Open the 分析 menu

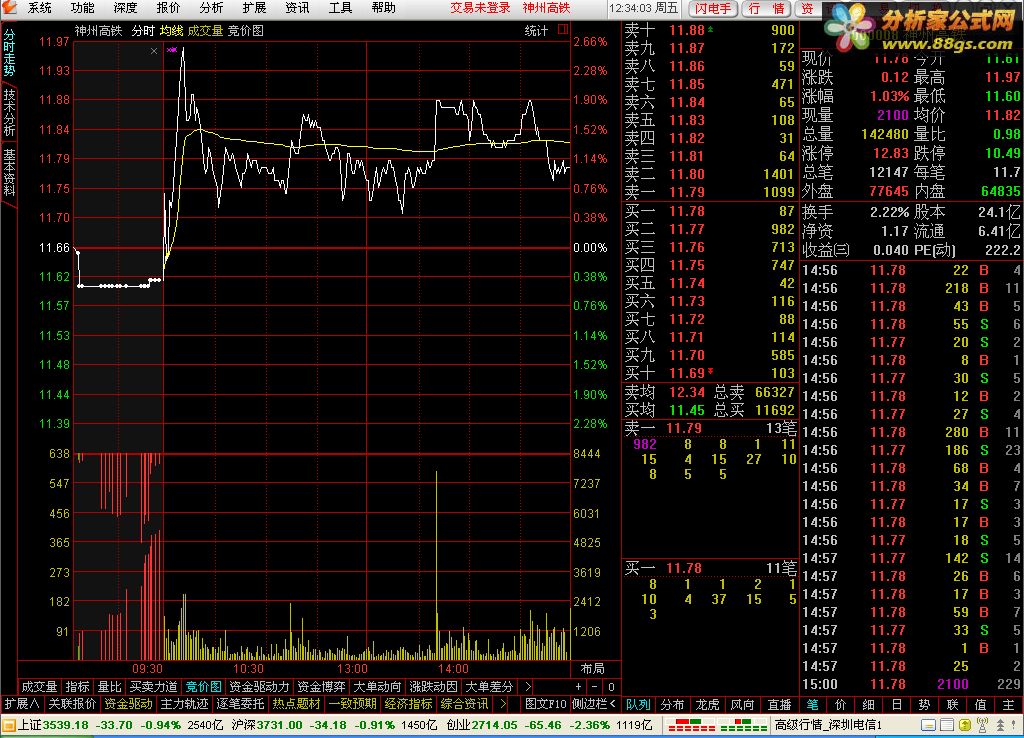(x=212, y=8)
